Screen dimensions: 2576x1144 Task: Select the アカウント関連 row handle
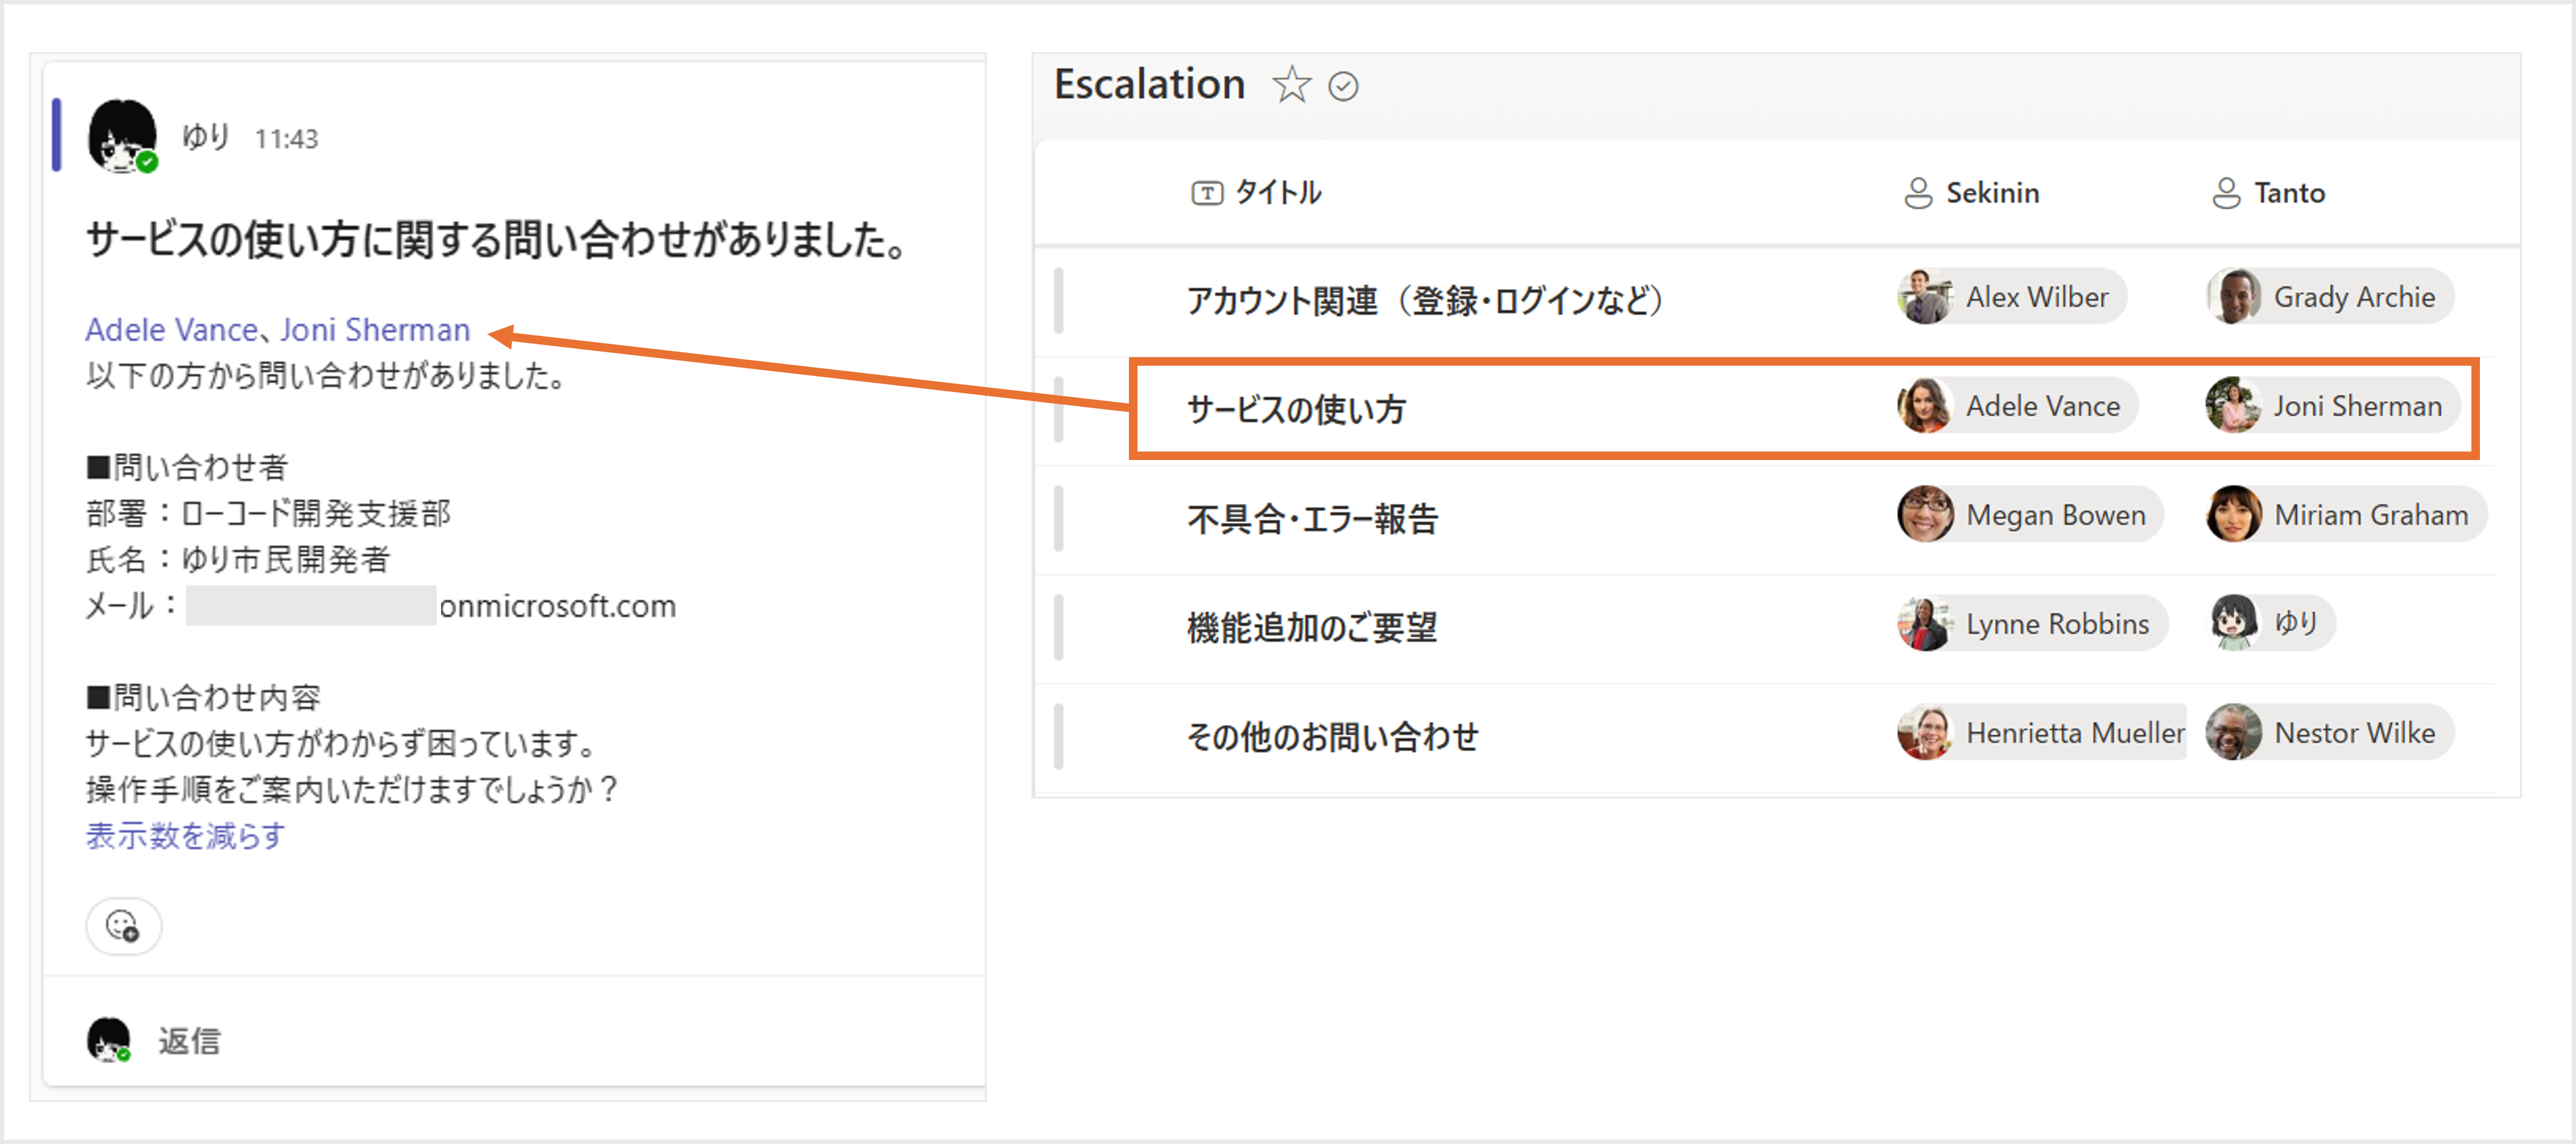(x=1059, y=300)
